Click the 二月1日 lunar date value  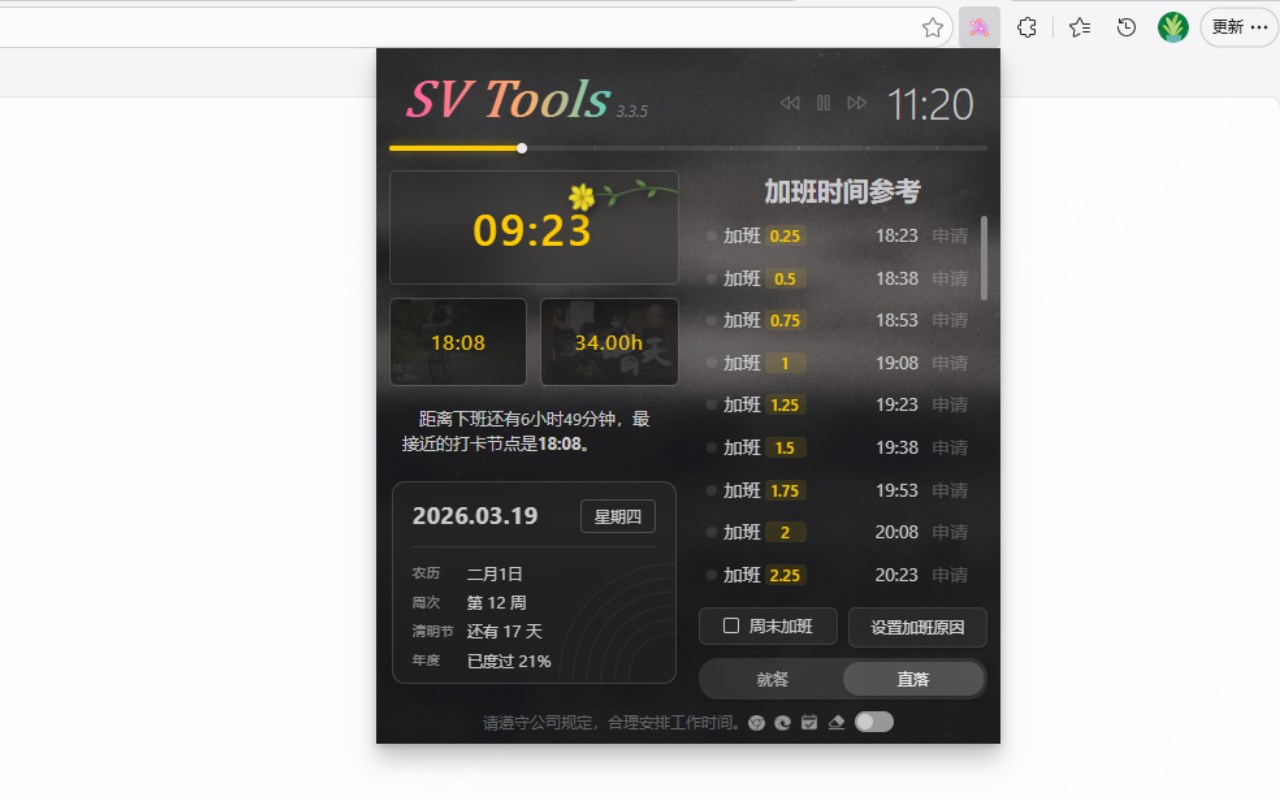tap(495, 574)
